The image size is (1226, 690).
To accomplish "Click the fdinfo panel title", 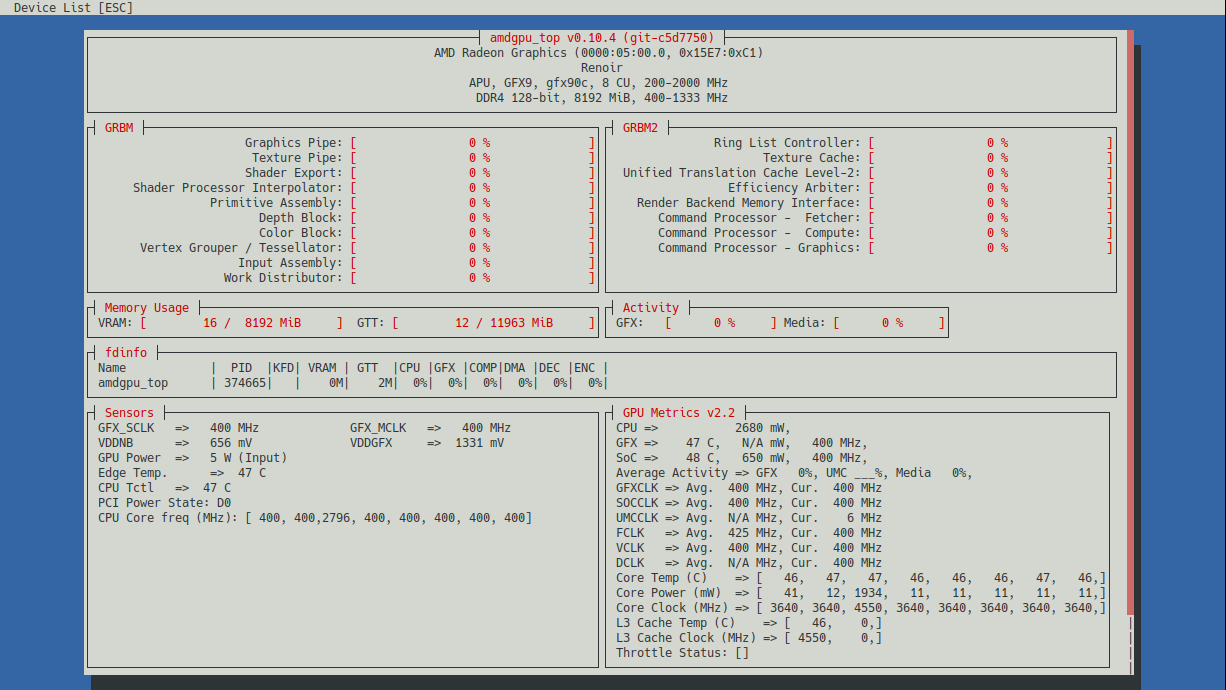I will [127, 353].
